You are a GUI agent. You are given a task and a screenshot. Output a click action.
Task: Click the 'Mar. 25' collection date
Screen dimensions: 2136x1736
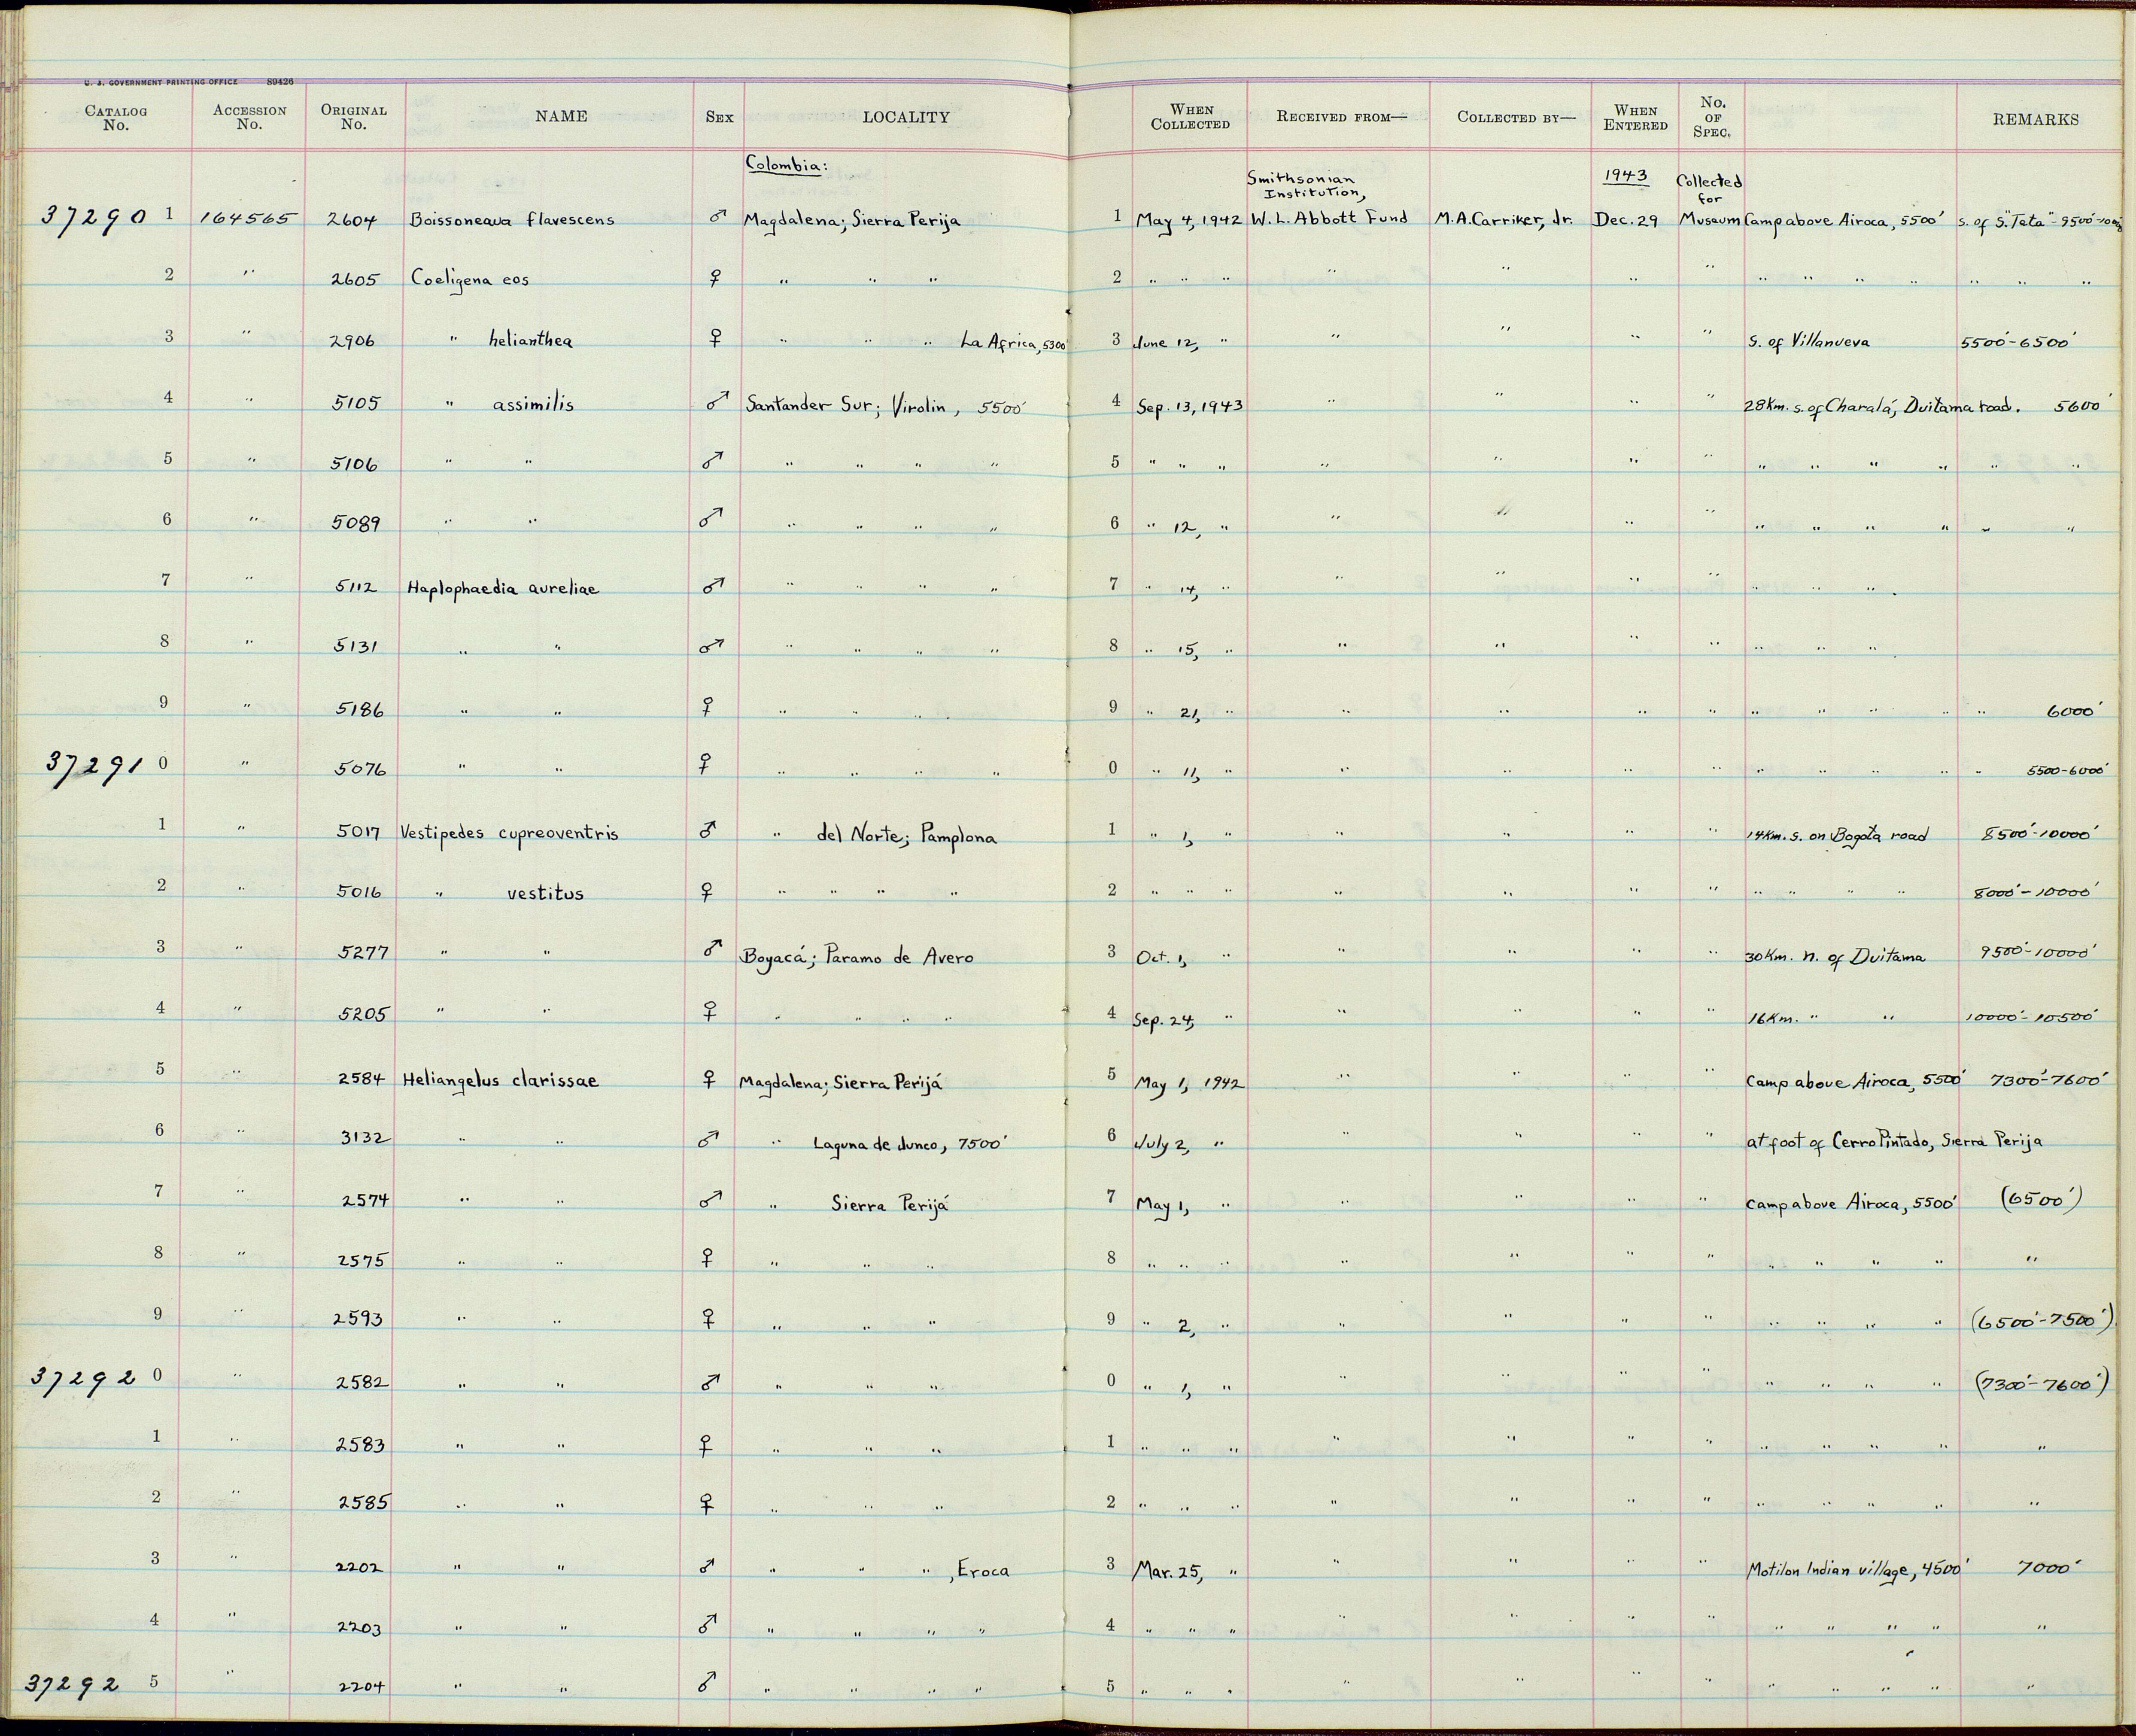coord(1169,1571)
